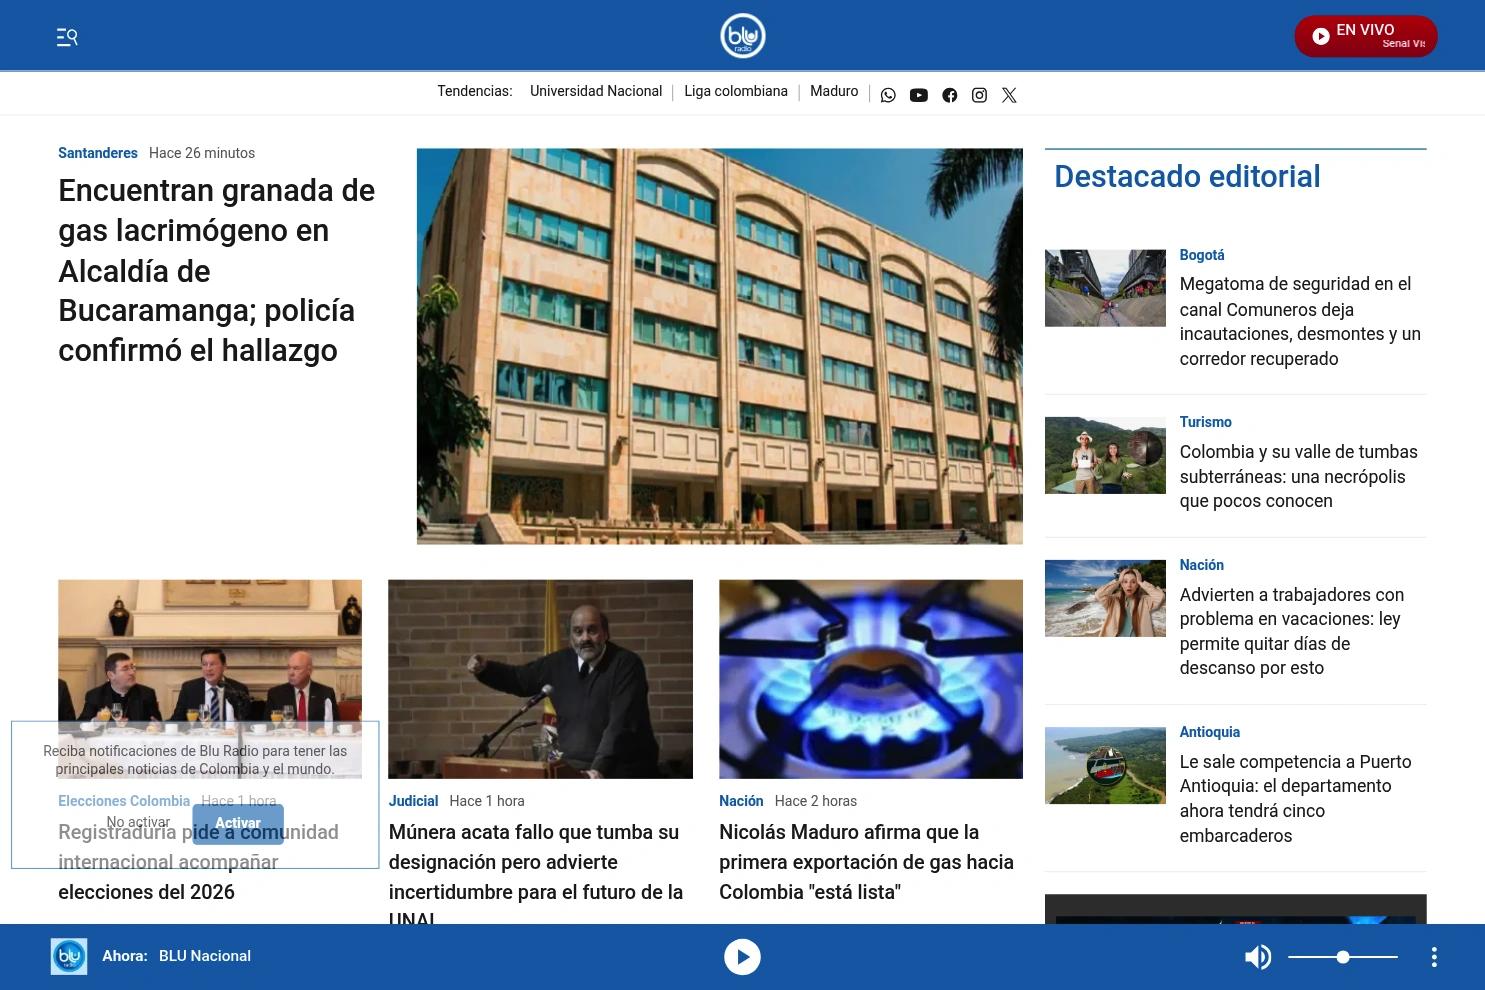Viewport: 1485px width, 990px height.
Task: Open the beach vacation worker thumbnail
Action: (x=1105, y=598)
